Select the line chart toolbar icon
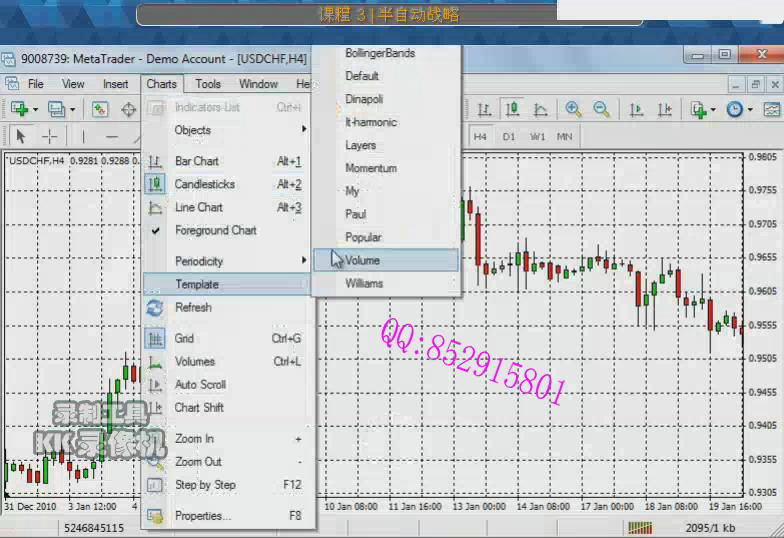The width and height of the screenshot is (784, 538). [x=540, y=109]
